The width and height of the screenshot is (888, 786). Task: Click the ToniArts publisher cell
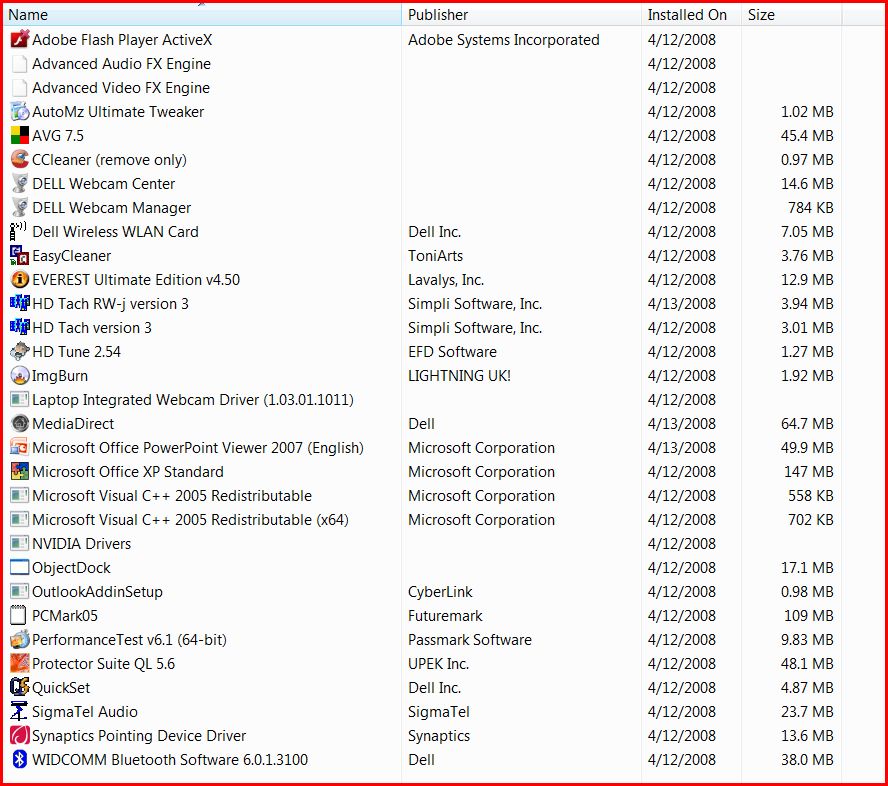tap(436, 255)
